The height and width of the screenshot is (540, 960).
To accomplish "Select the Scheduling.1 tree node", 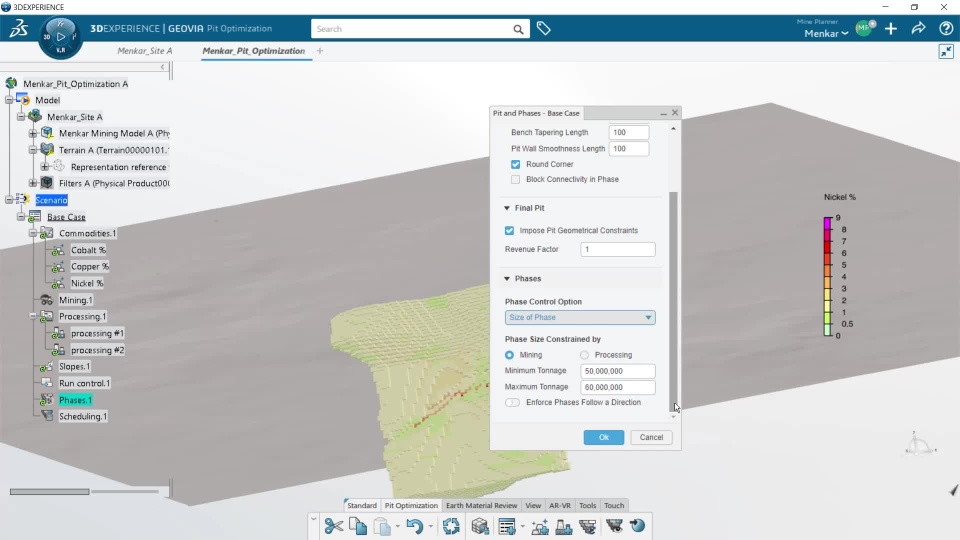I will [83, 416].
